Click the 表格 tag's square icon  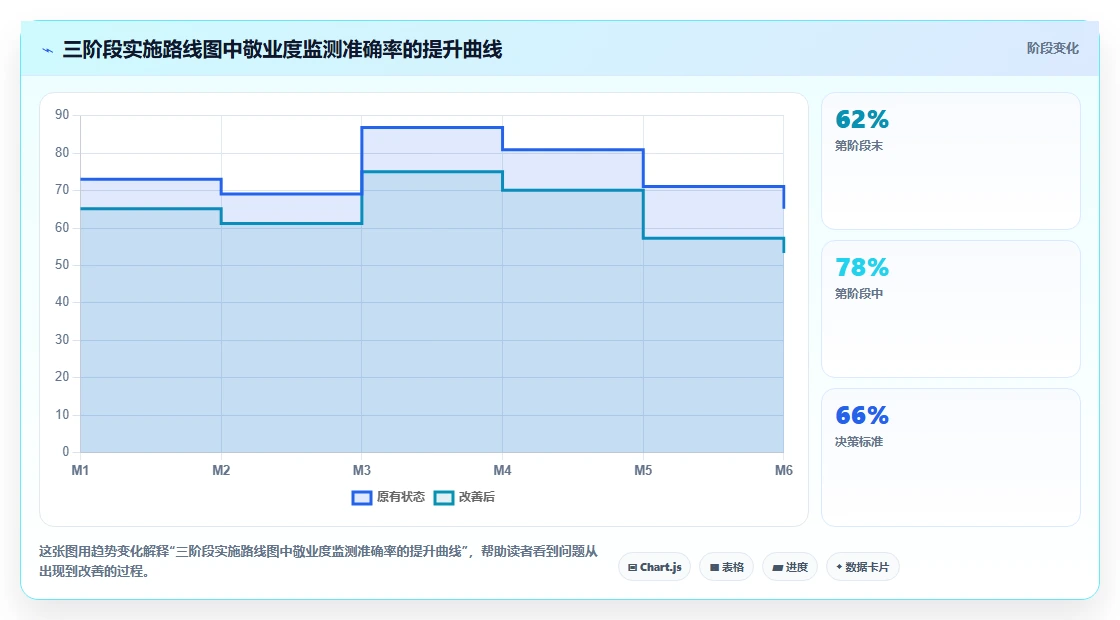714,568
